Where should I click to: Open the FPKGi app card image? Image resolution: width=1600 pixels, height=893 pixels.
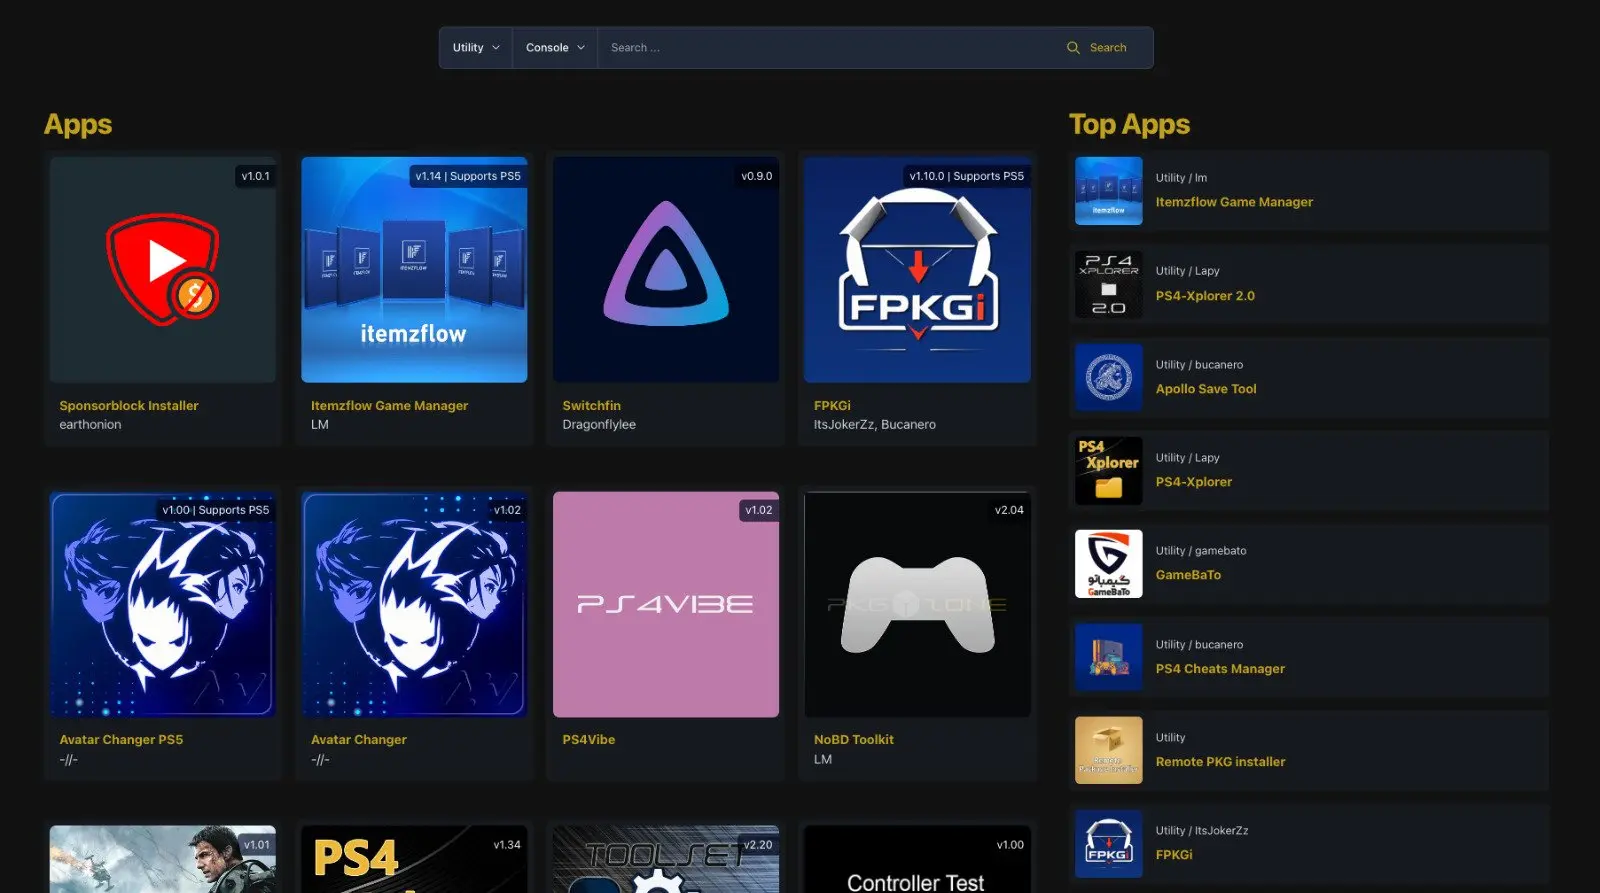[x=917, y=269]
